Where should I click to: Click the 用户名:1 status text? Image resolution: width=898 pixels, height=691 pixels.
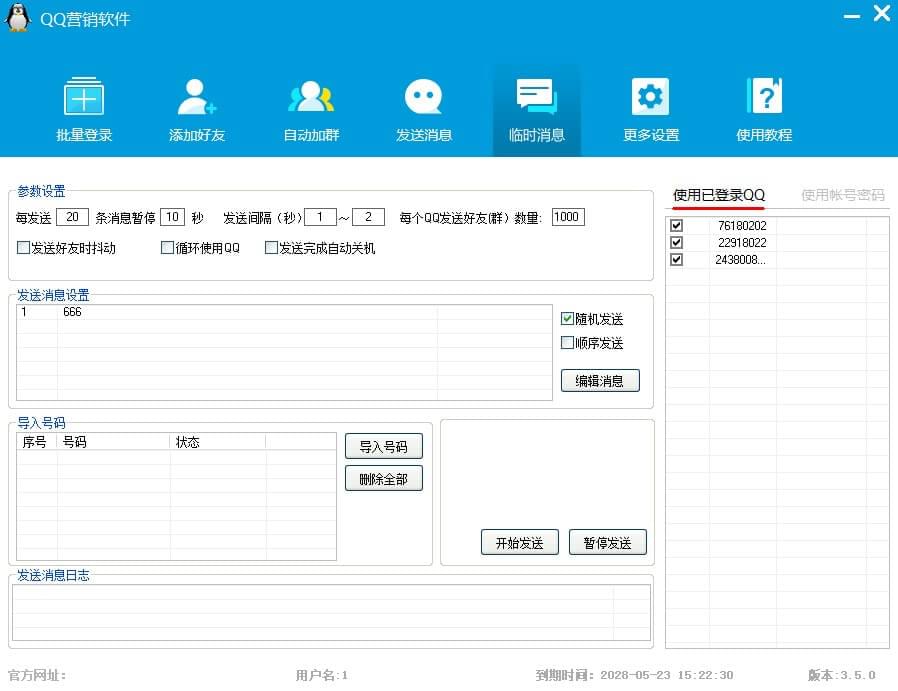coord(322,675)
